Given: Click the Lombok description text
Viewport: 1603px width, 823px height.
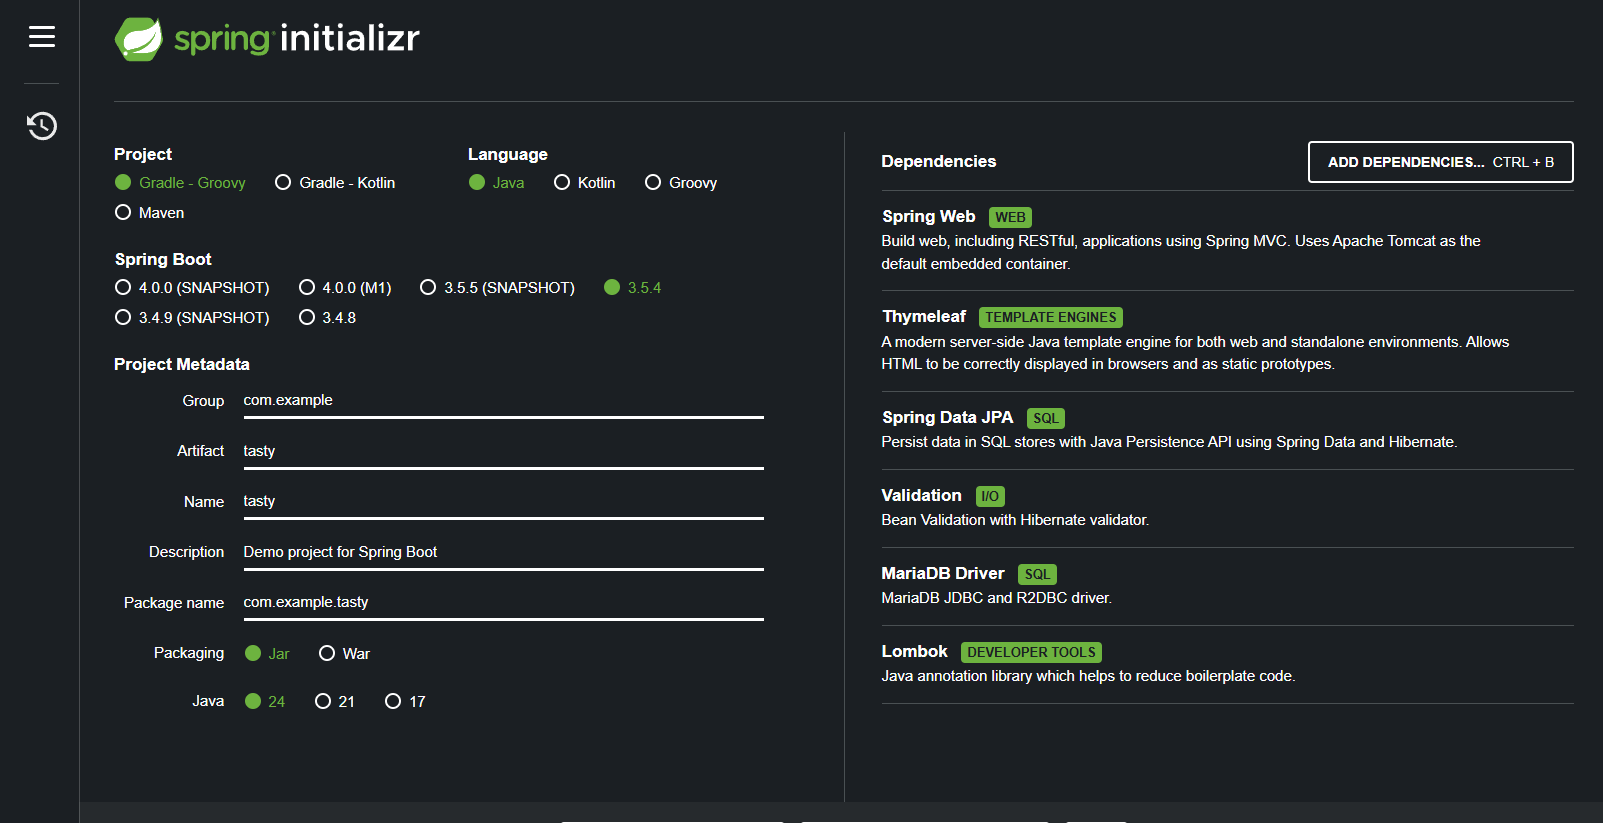Looking at the screenshot, I should tap(1088, 677).
